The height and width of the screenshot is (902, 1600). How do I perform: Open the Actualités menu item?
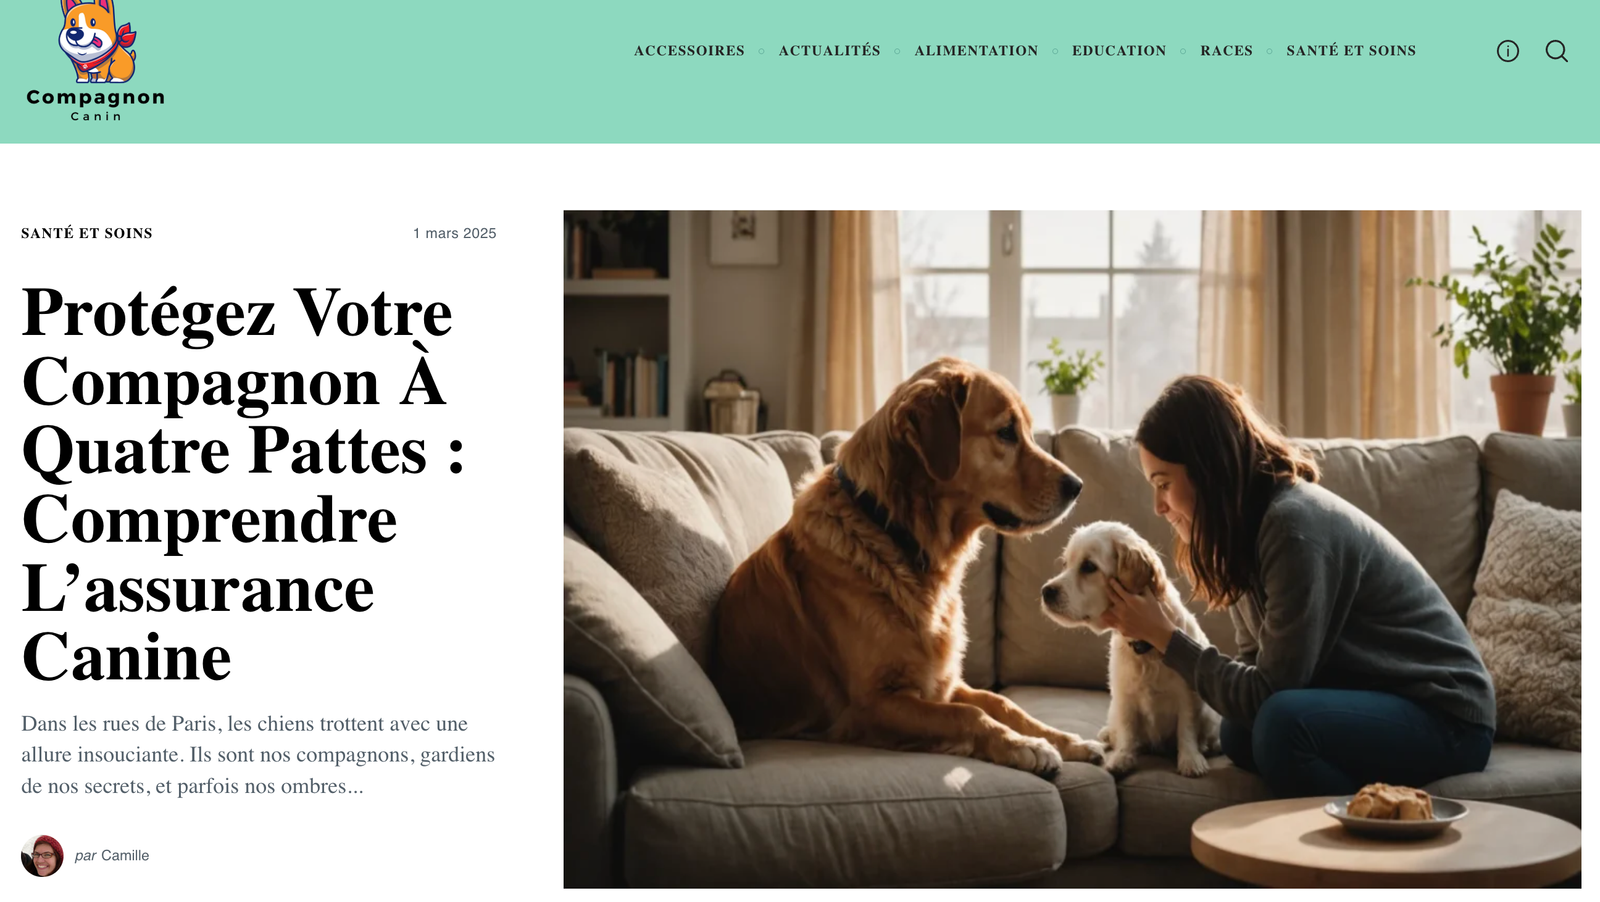829,51
